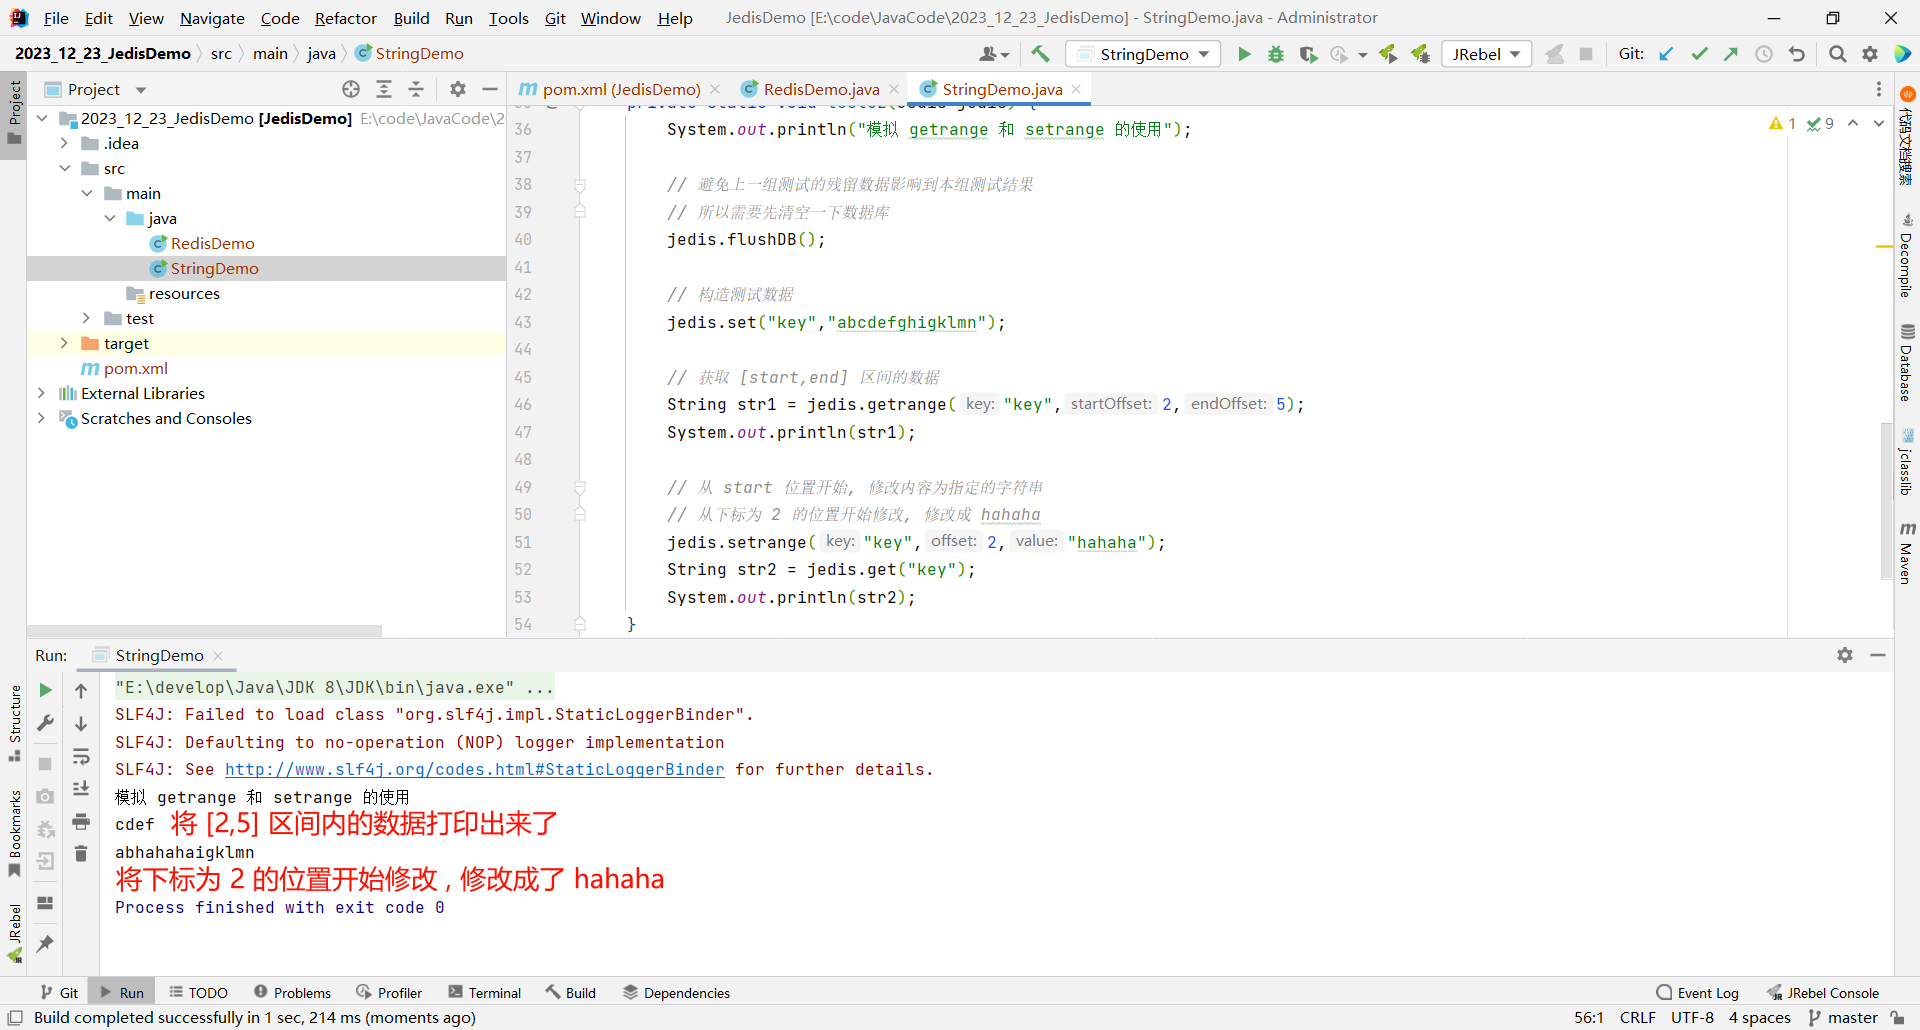Viewport: 1920px width, 1030px height.
Task: Run StringDemo with the green play icon
Action: [1244, 54]
